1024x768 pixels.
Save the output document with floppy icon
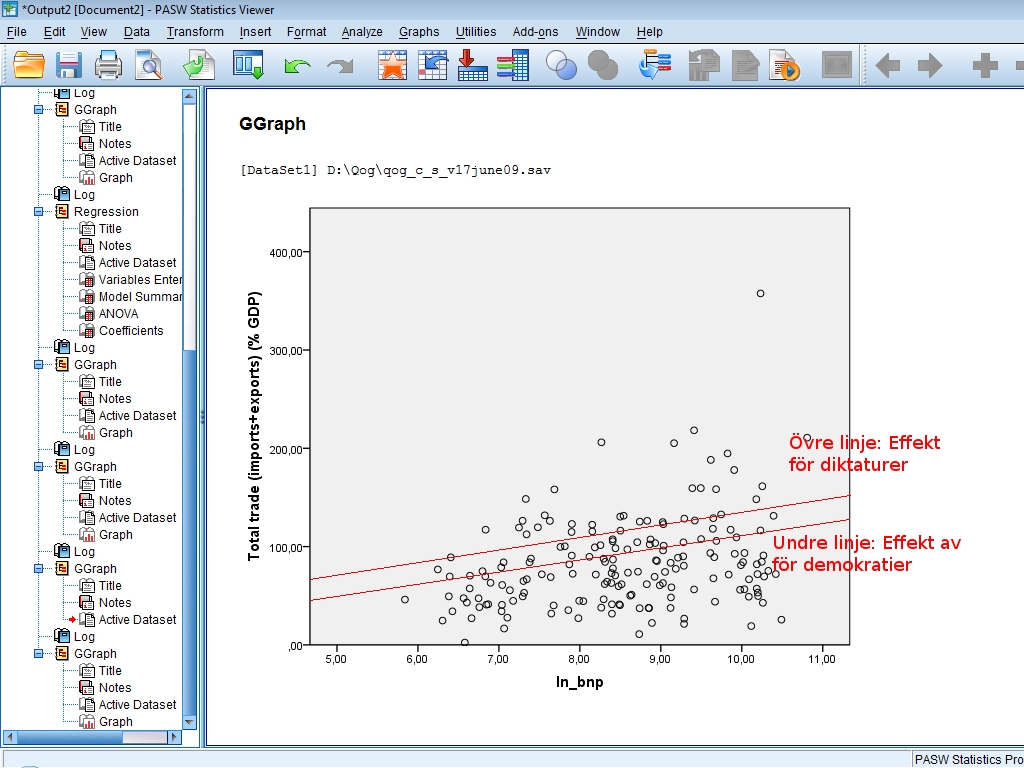[68, 66]
